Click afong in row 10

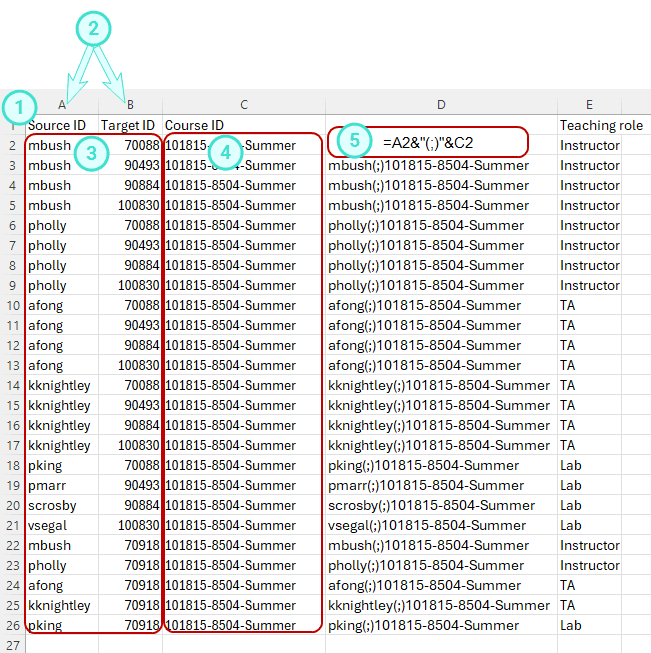click(x=62, y=305)
